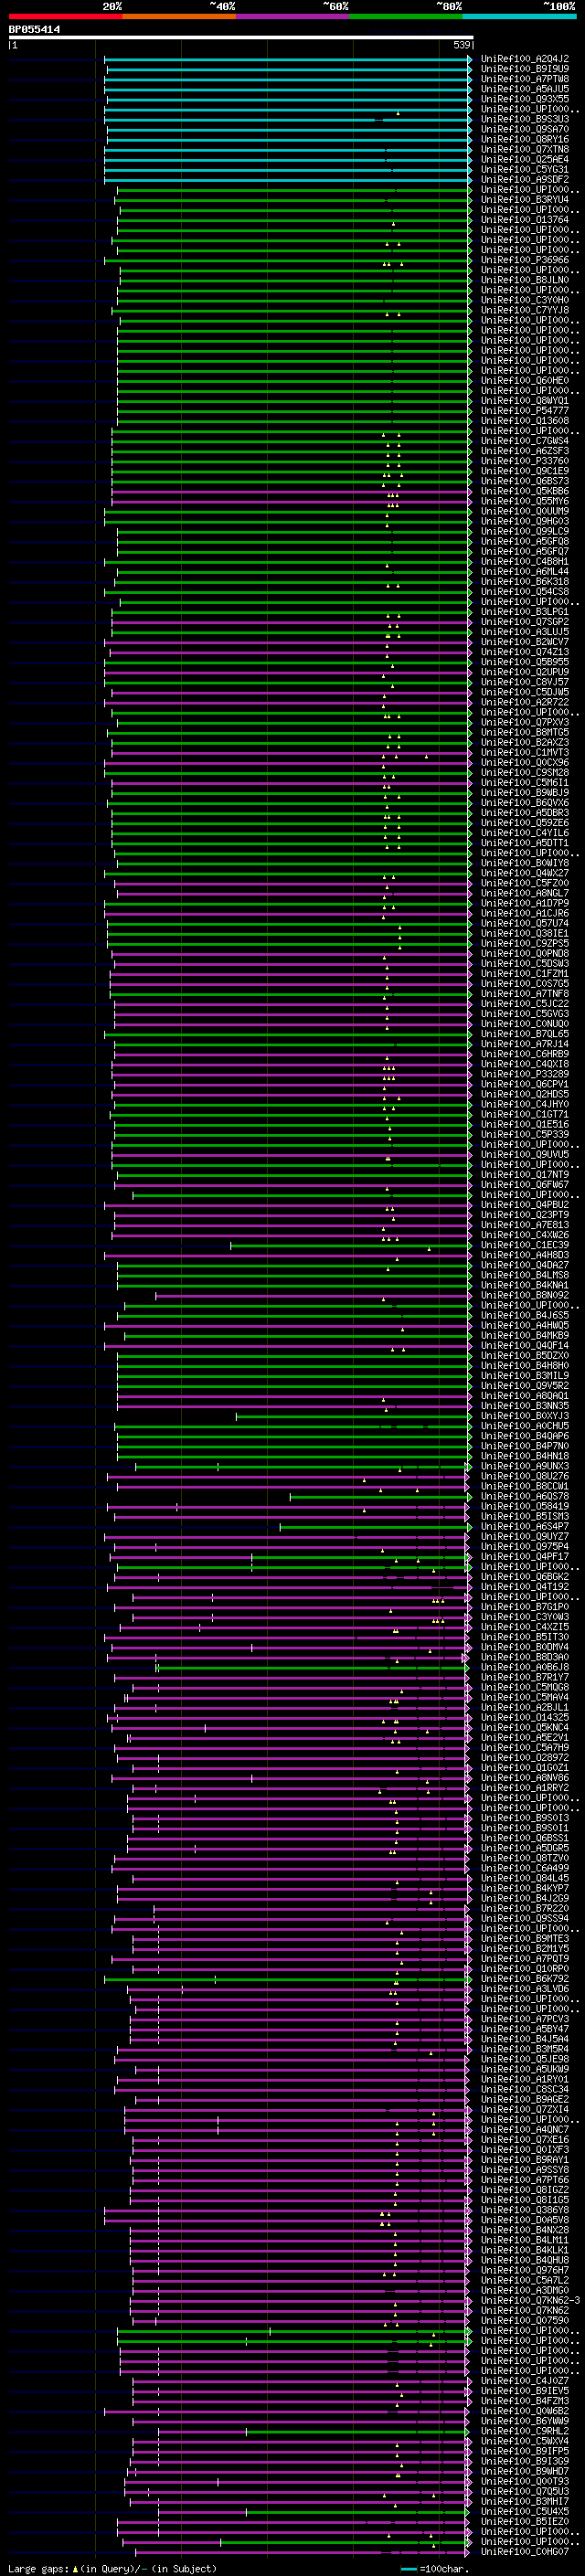Open hit UniRef100_B9I9U9
The height and width of the screenshot is (2576, 585).
click(x=525, y=69)
